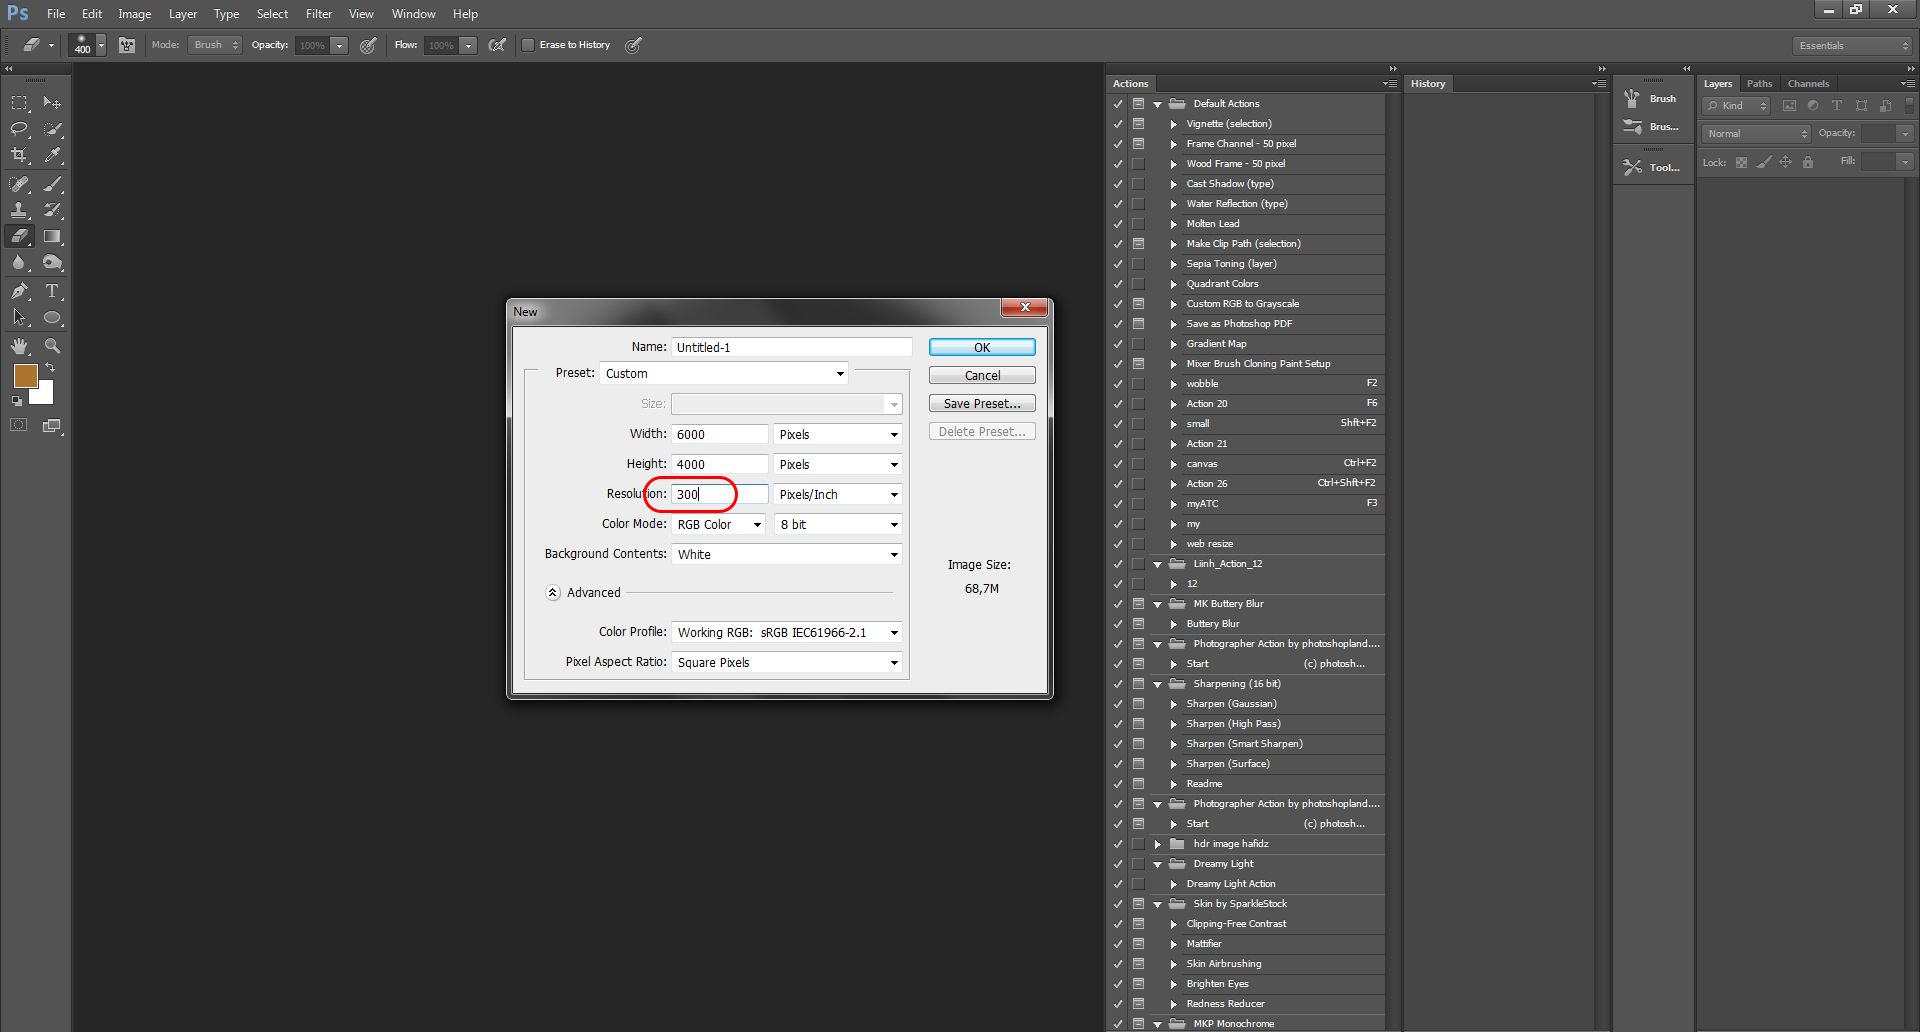Pick the Clone Stamp tool
This screenshot has width=1920, height=1032.
coord(19,210)
